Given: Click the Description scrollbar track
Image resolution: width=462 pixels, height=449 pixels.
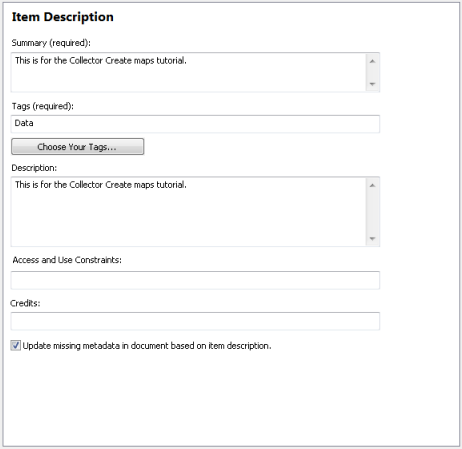Looking at the screenshot, I should (372, 212).
